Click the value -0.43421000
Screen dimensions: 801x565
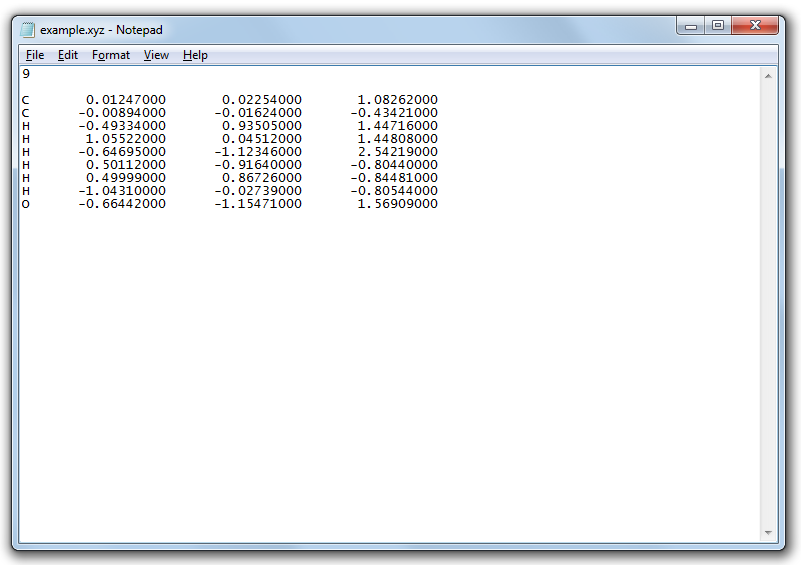pos(394,112)
